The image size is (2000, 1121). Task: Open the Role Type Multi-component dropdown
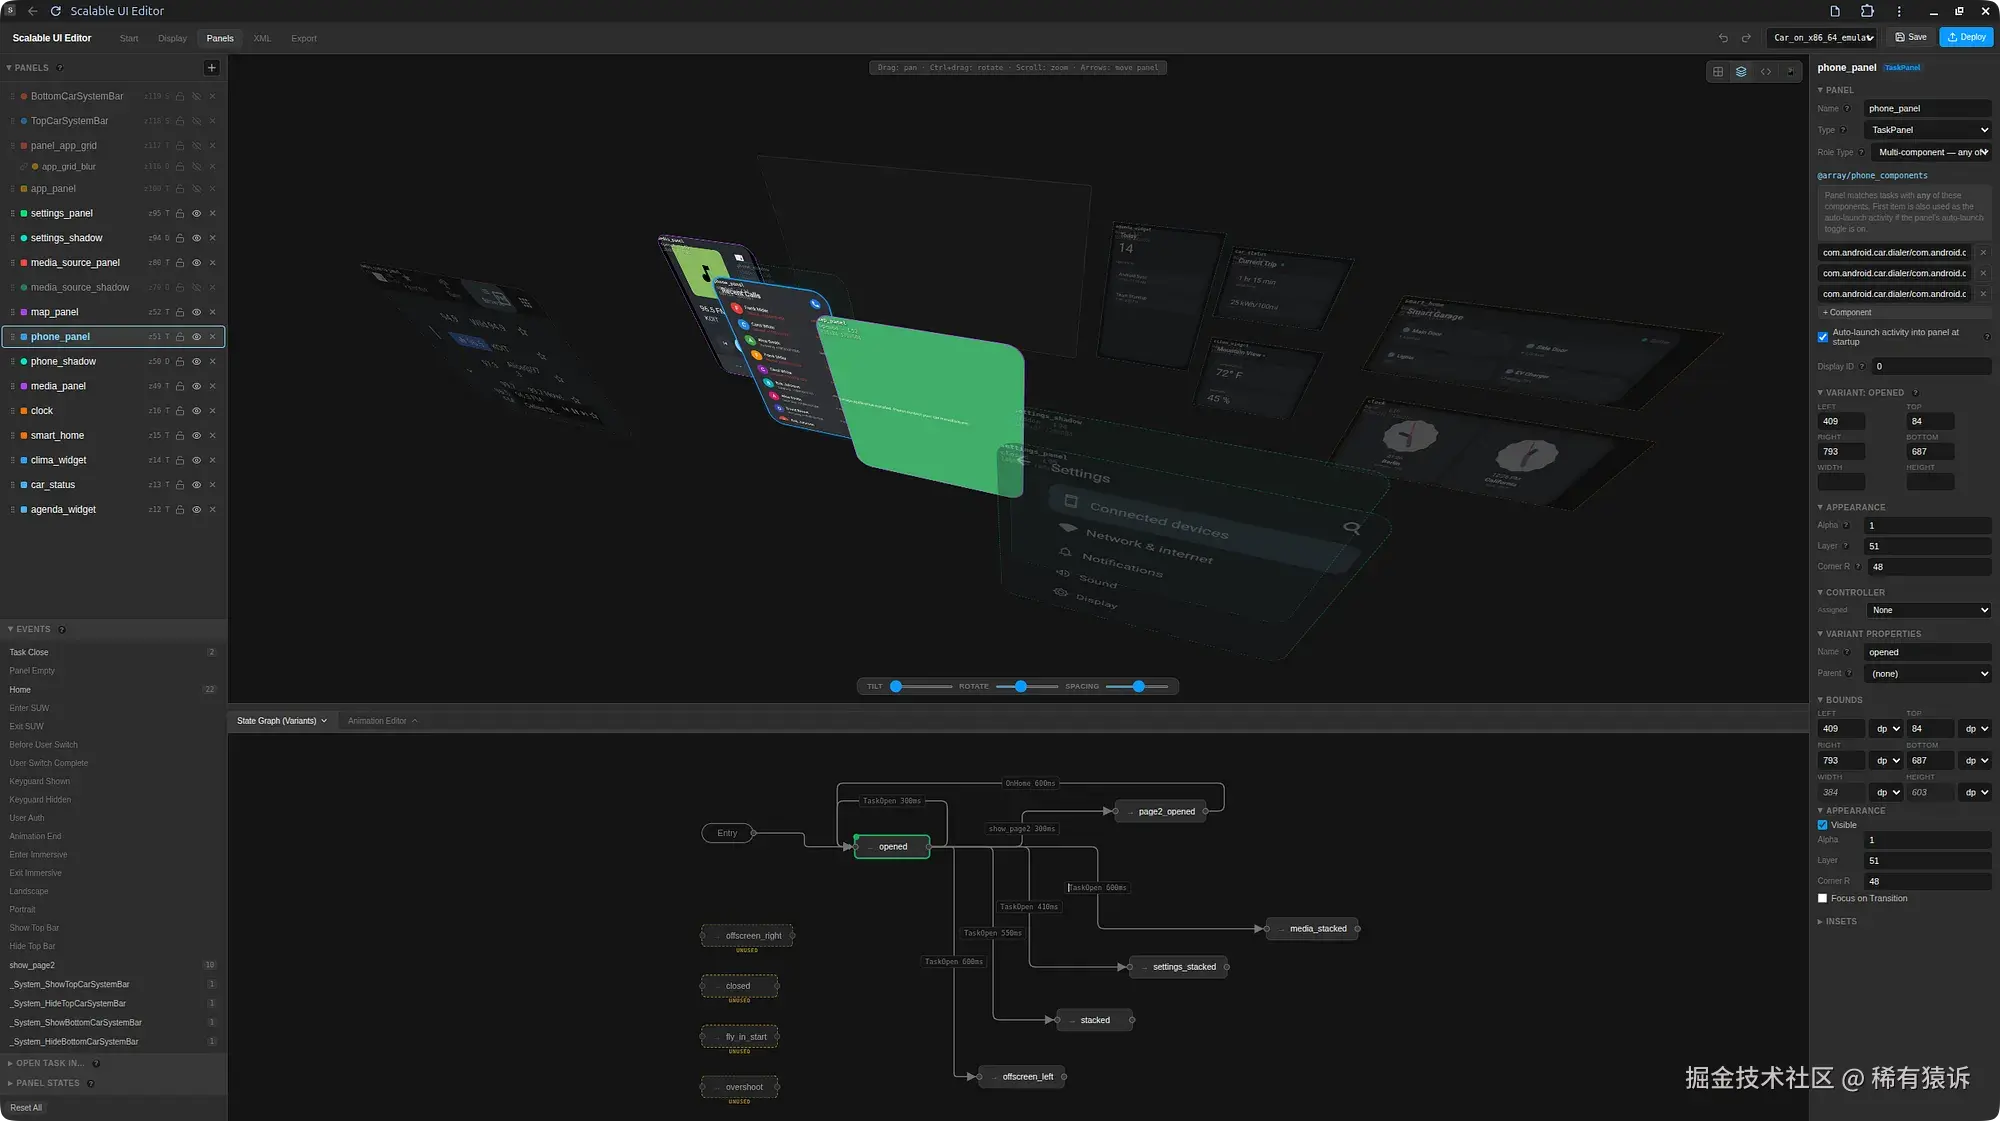[1931, 153]
